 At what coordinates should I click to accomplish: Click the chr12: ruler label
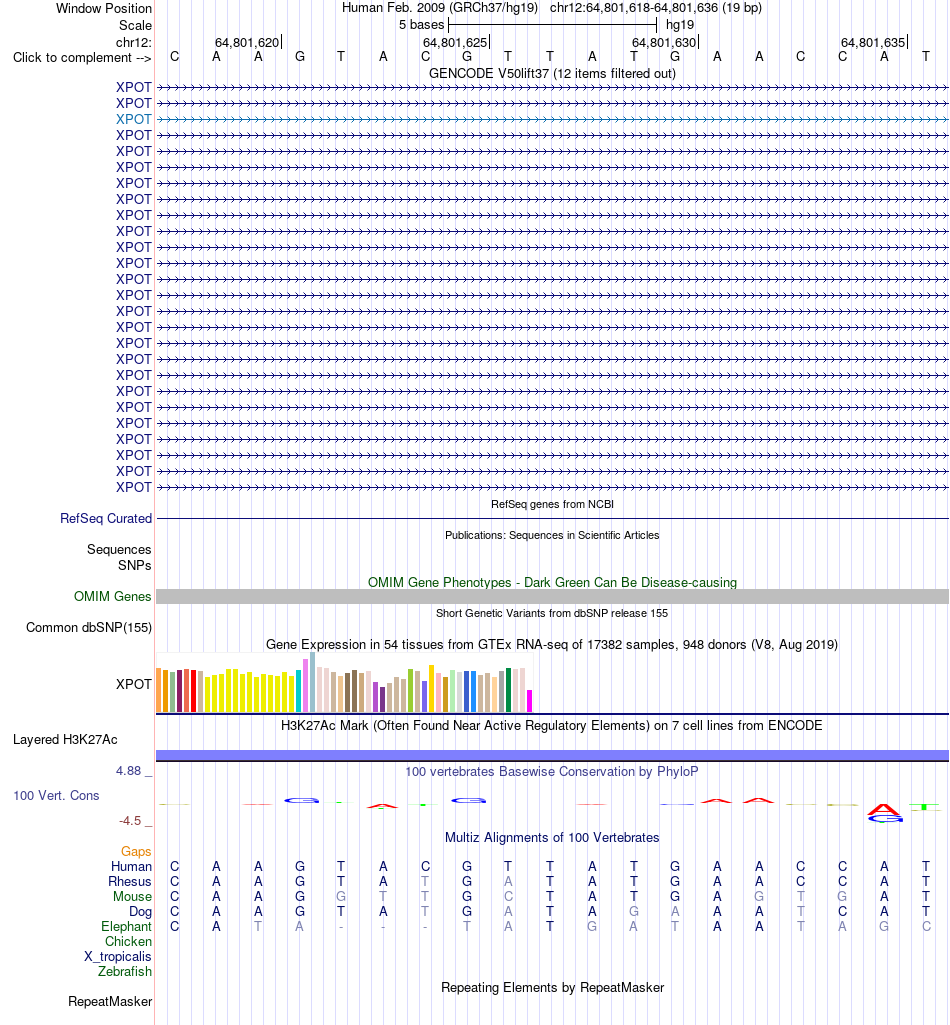click(x=134, y=42)
